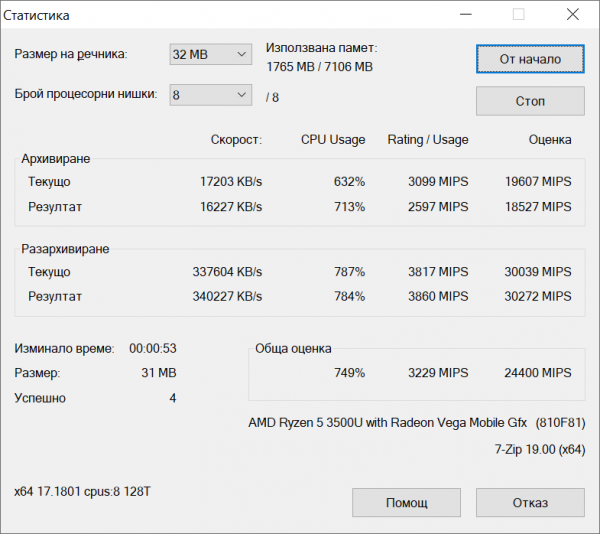
Task: Click the "x64 17.1801 cpus:8 128T" text
Action: 82,492
